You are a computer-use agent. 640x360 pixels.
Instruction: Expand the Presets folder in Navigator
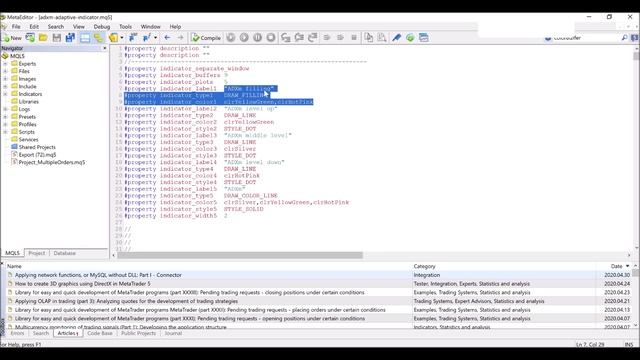tap(5, 117)
